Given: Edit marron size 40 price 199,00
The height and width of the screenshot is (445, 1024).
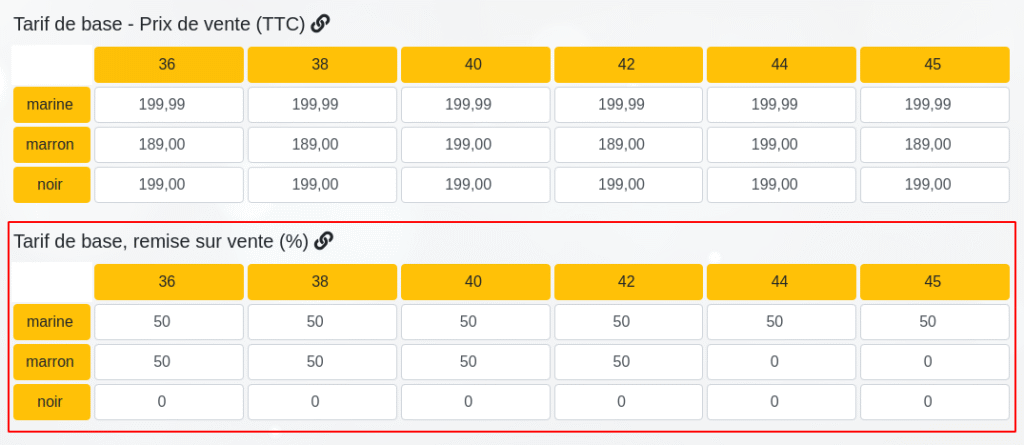Looking at the screenshot, I should 475,144.
